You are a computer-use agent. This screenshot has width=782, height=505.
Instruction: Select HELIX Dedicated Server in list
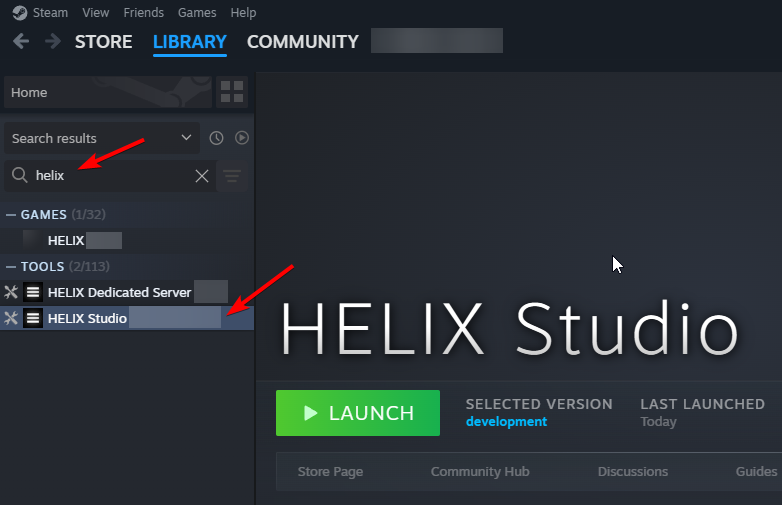[127, 292]
